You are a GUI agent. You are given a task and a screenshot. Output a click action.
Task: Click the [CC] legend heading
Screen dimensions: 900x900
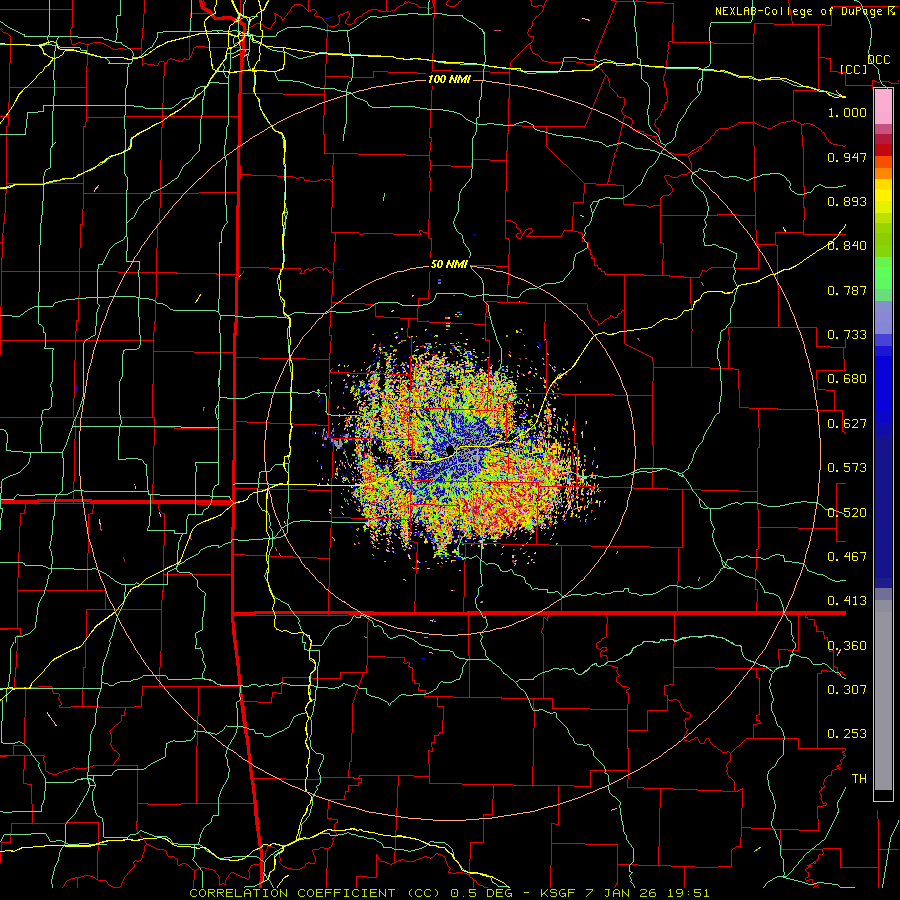(853, 69)
